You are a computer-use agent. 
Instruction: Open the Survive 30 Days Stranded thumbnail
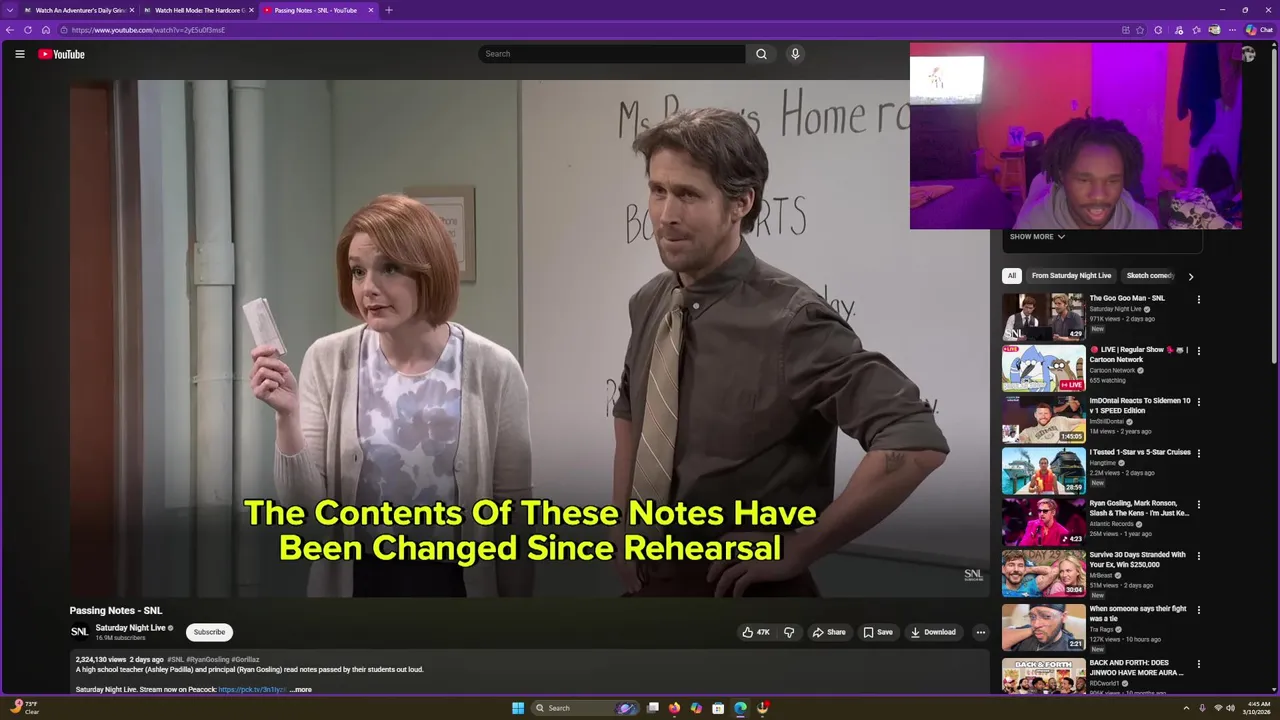point(1043,573)
